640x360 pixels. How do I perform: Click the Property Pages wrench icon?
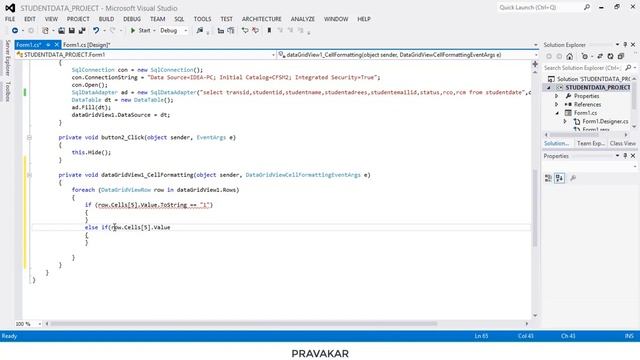click(573, 178)
